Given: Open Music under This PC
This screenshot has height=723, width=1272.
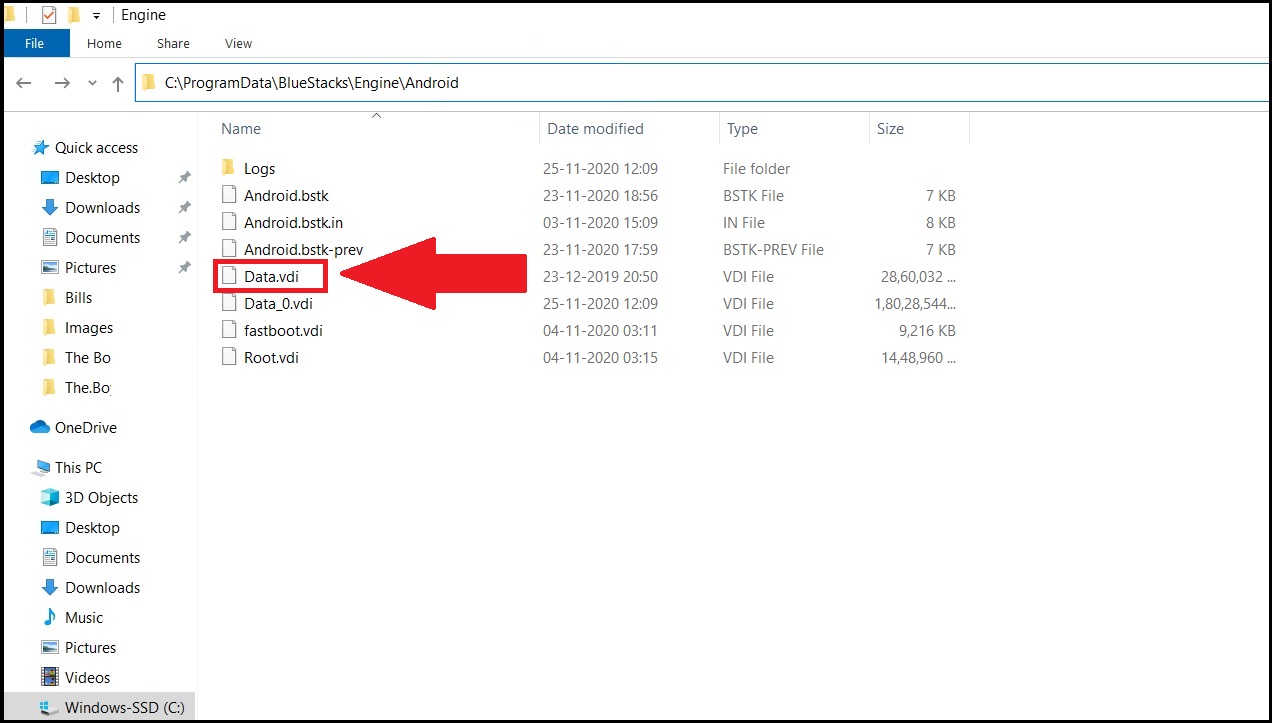Looking at the screenshot, I should pos(84,617).
